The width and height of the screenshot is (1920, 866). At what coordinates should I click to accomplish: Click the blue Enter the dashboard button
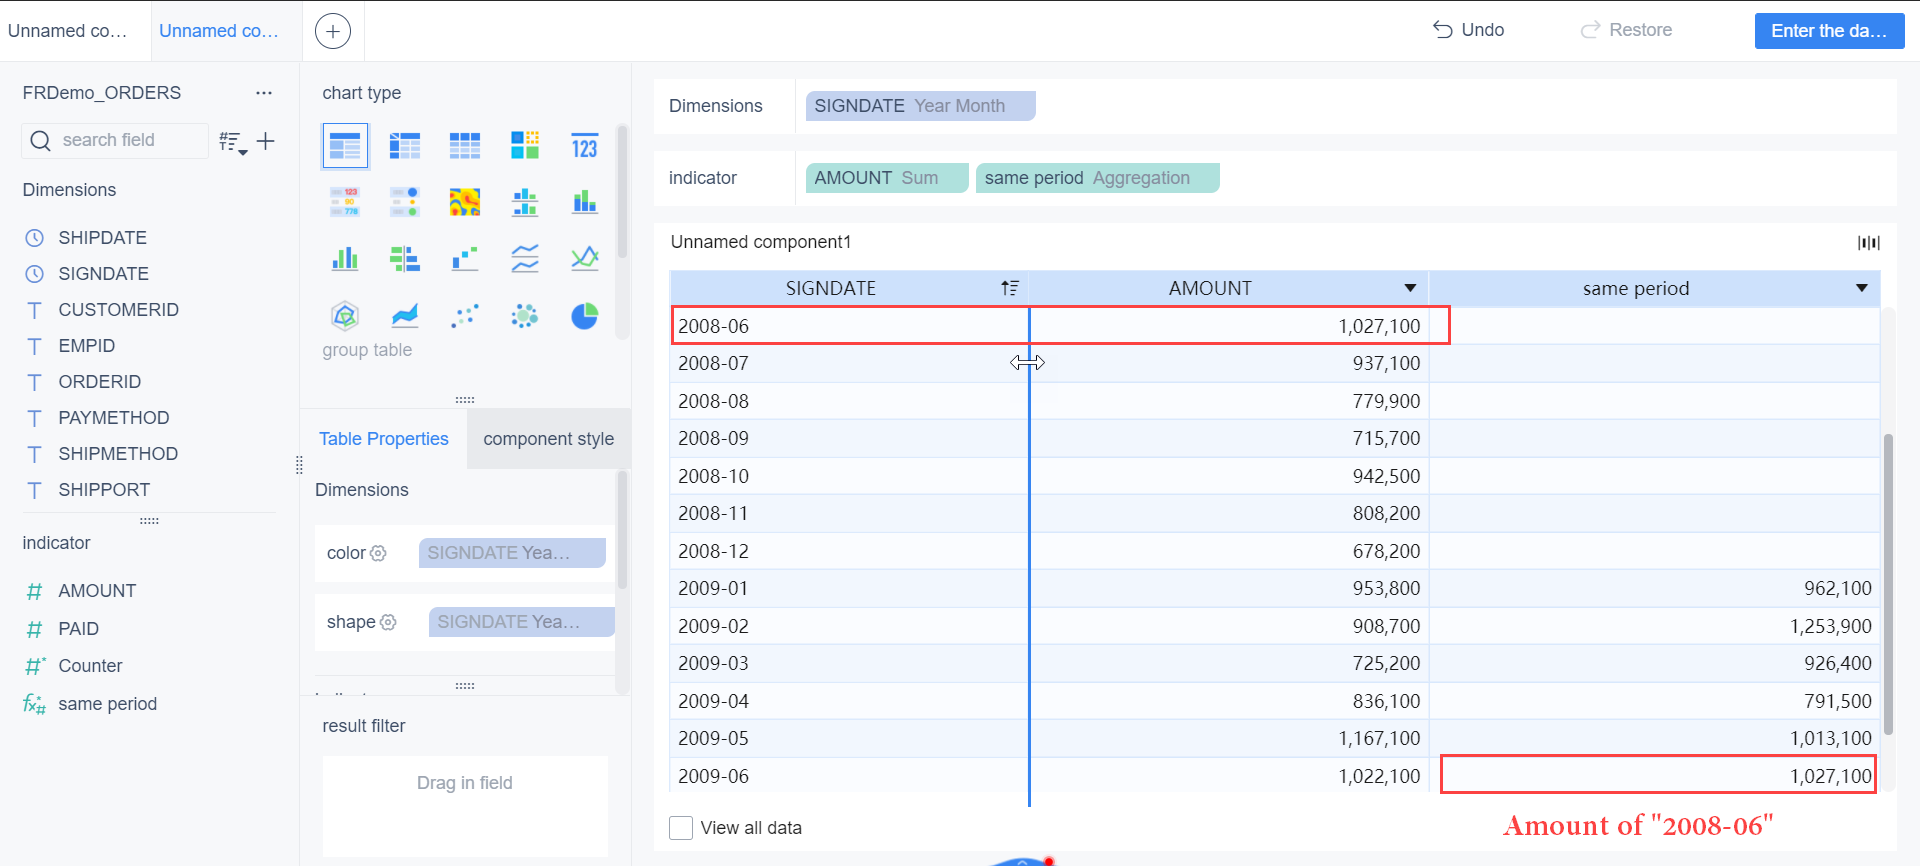coord(1828,30)
